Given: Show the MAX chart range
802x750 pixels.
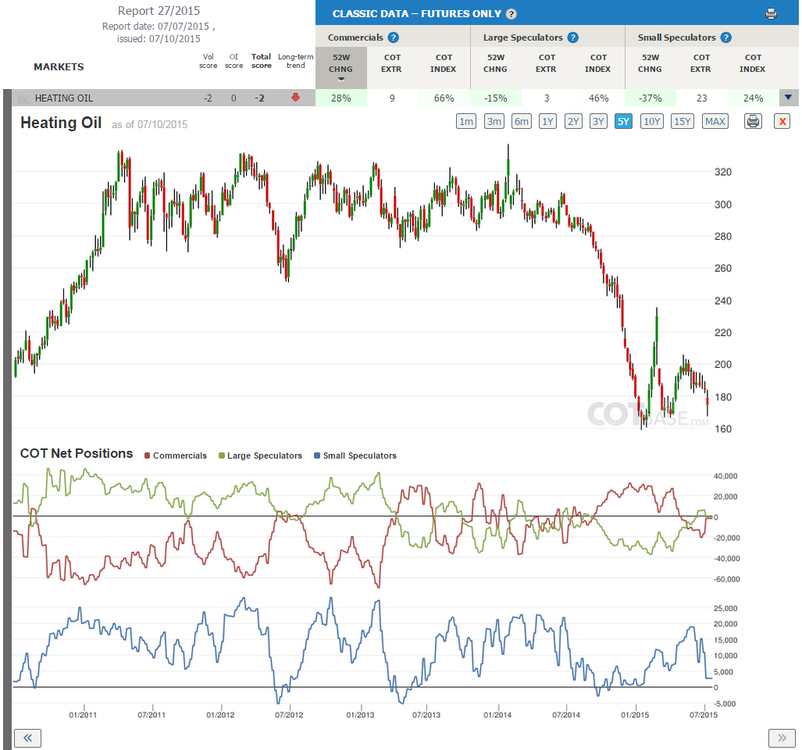Looking at the screenshot, I should tap(715, 121).
